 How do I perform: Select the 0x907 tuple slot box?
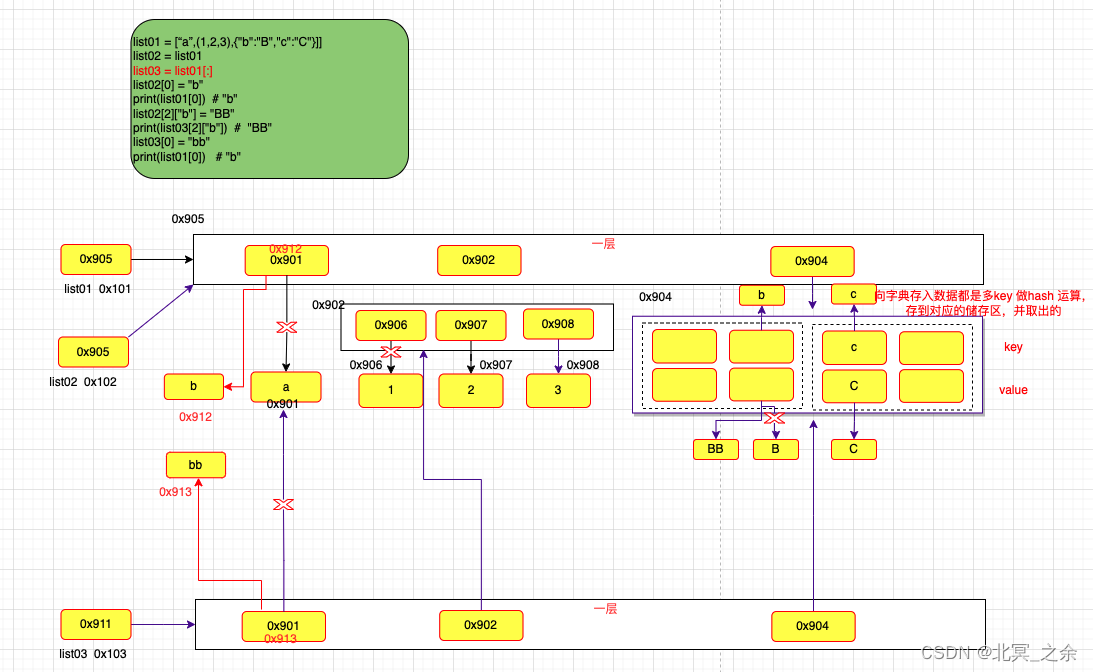[x=471, y=325]
